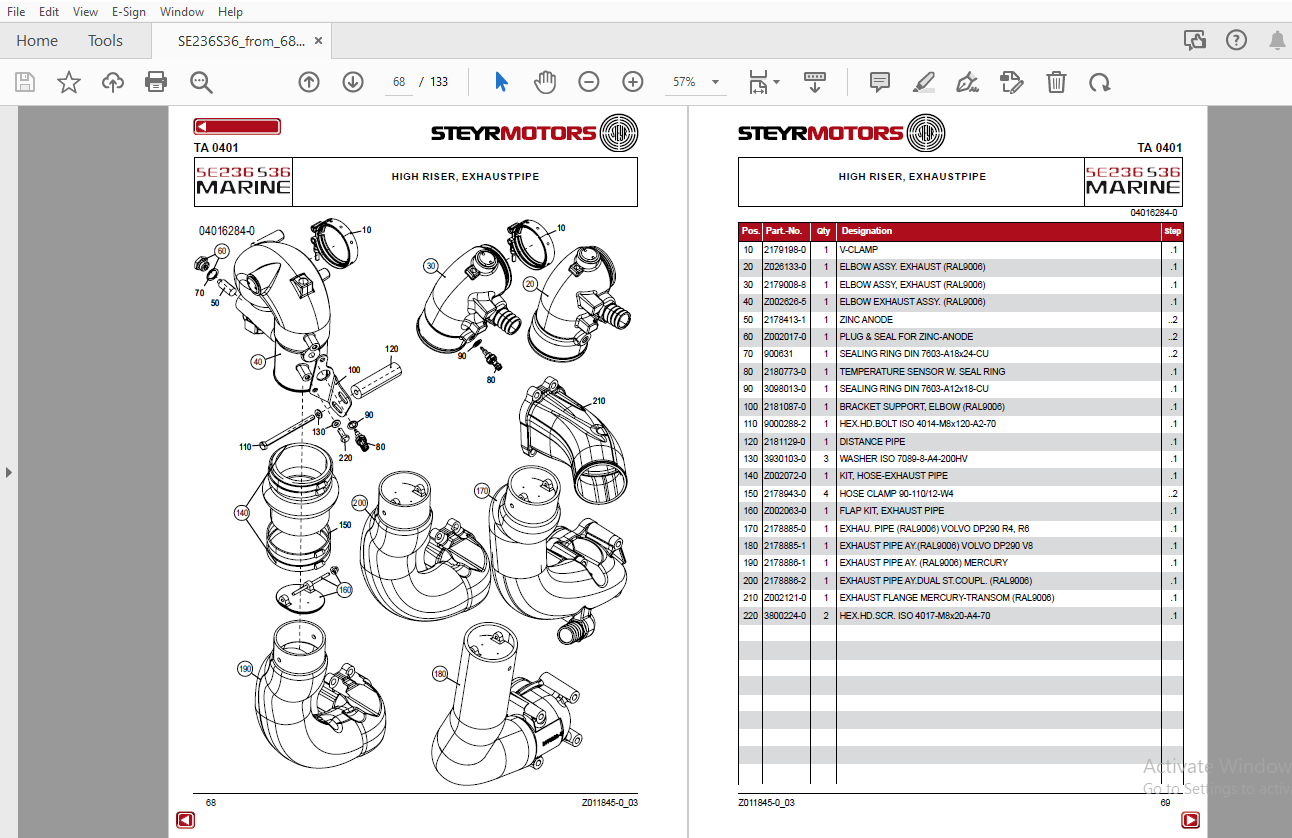Expand the left navigation pane arrow

(9, 472)
